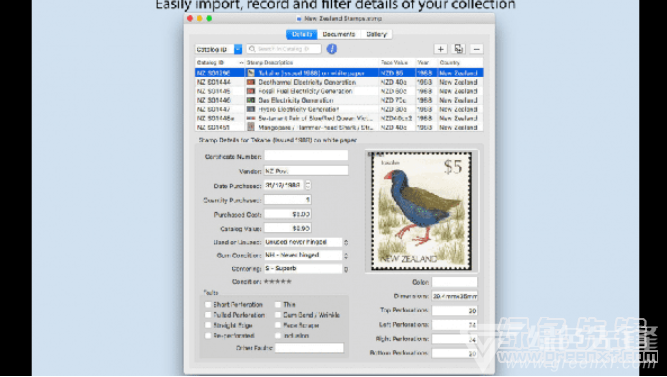Open the blue info button
This screenshot has height=377, width=667.
pyautogui.click(x=332, y=49)
